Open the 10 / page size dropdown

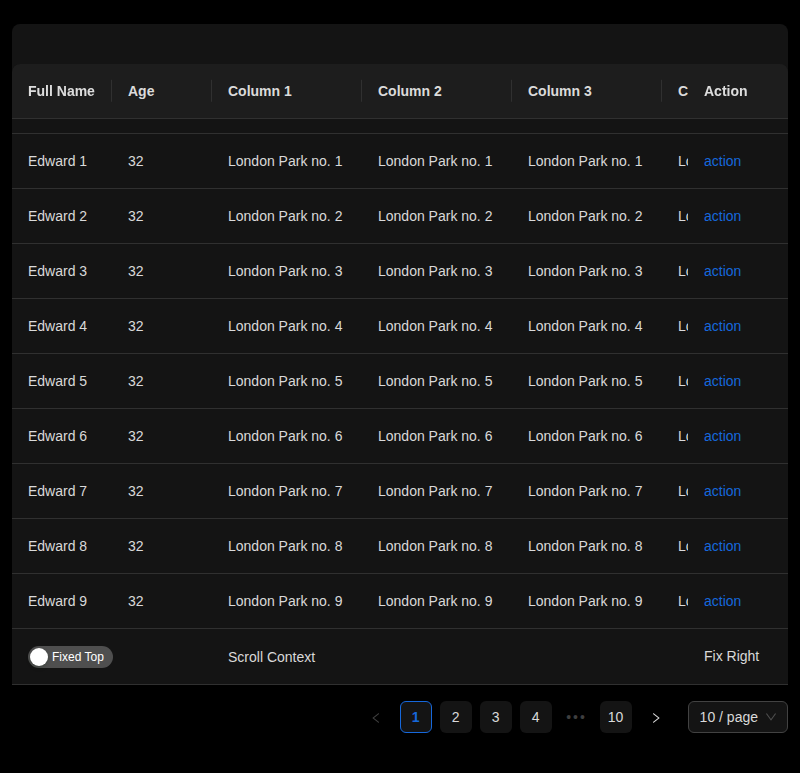738,717
